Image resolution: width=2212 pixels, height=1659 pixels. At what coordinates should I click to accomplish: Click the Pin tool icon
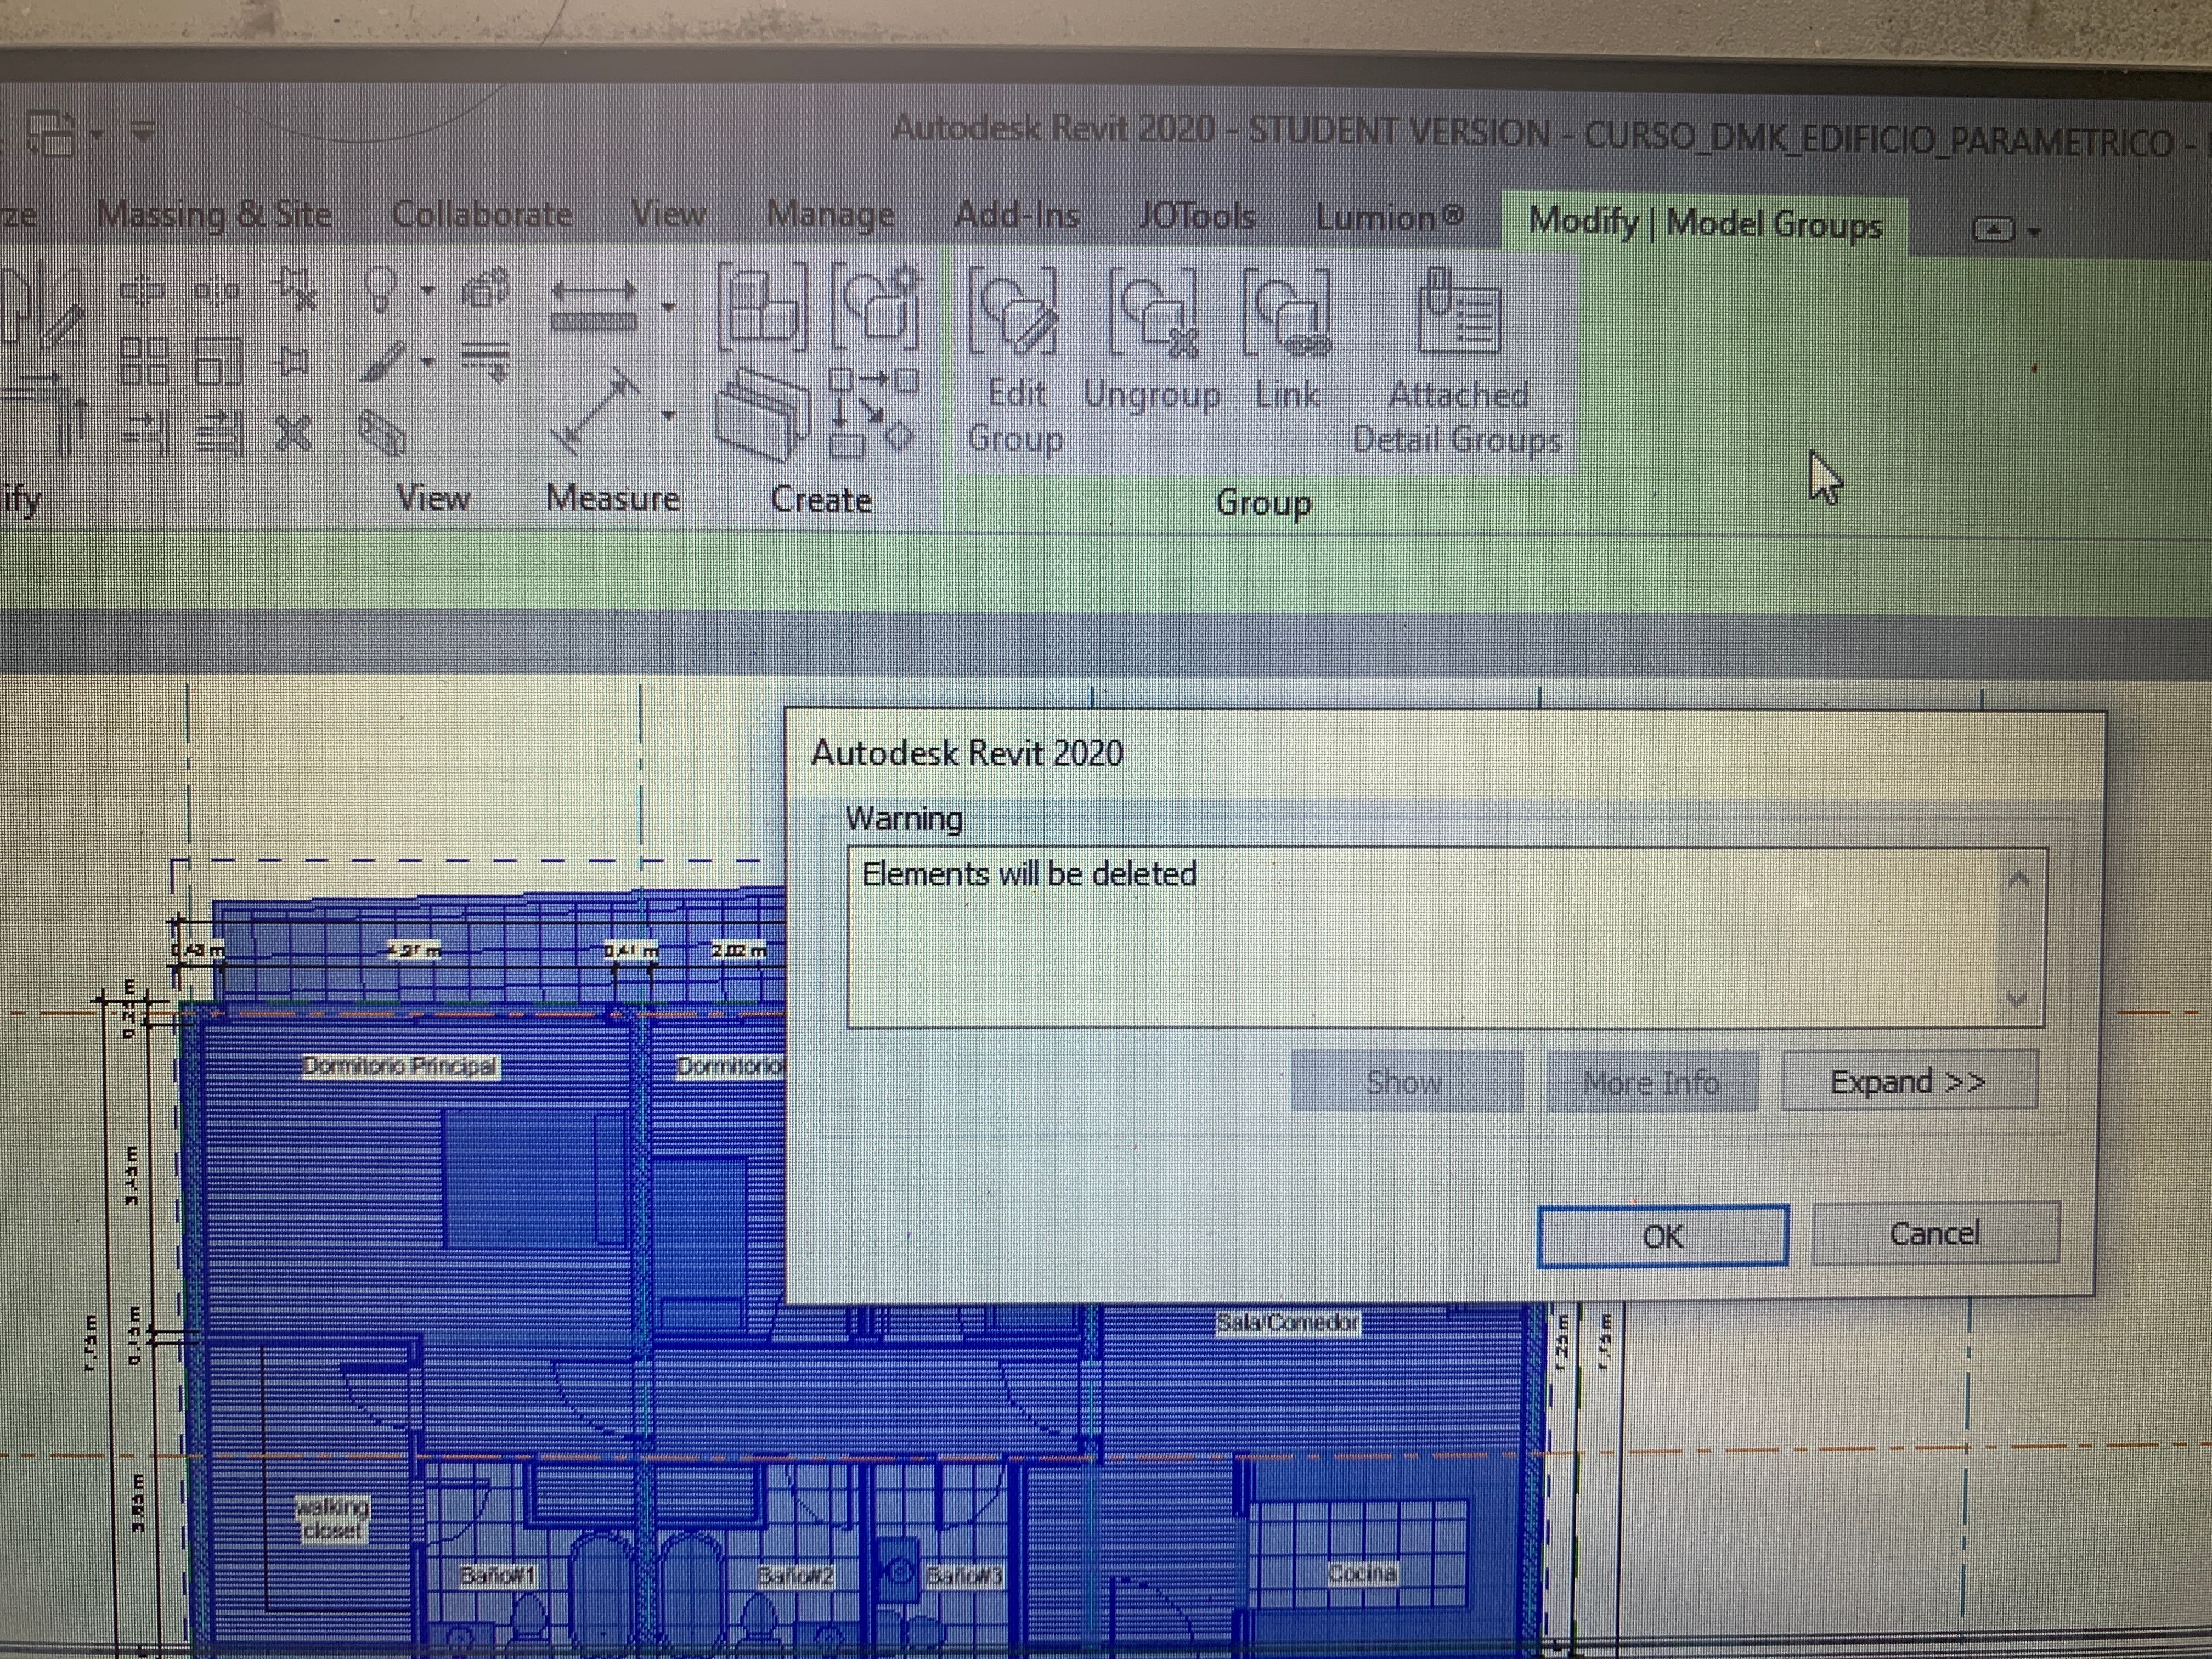click(x=293, y=361)
